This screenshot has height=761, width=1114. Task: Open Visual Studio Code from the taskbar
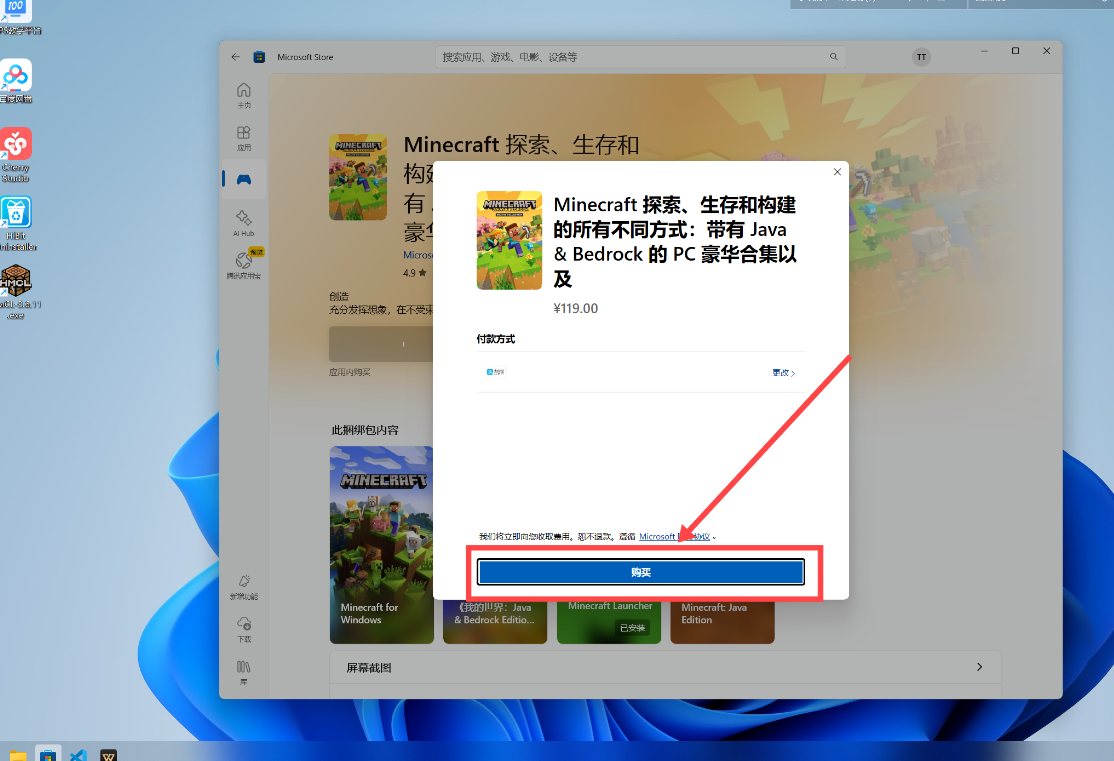78,755
